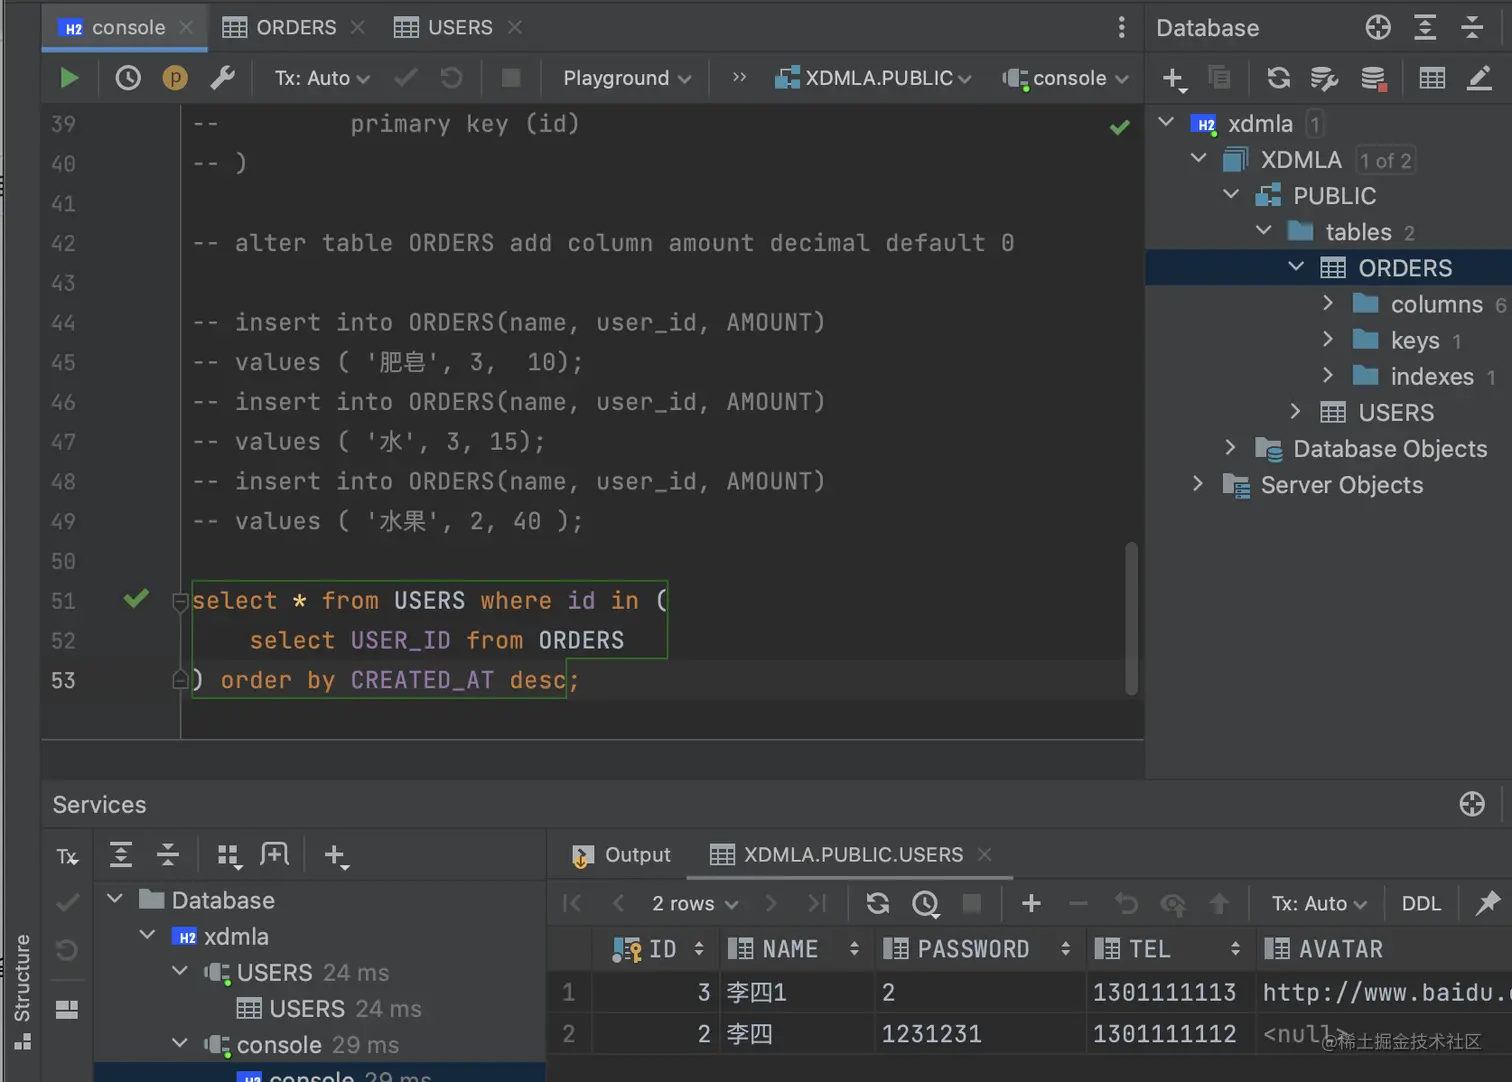
Task: Open the 2 rows page size dropdown
Action: (x=695, y=904)
